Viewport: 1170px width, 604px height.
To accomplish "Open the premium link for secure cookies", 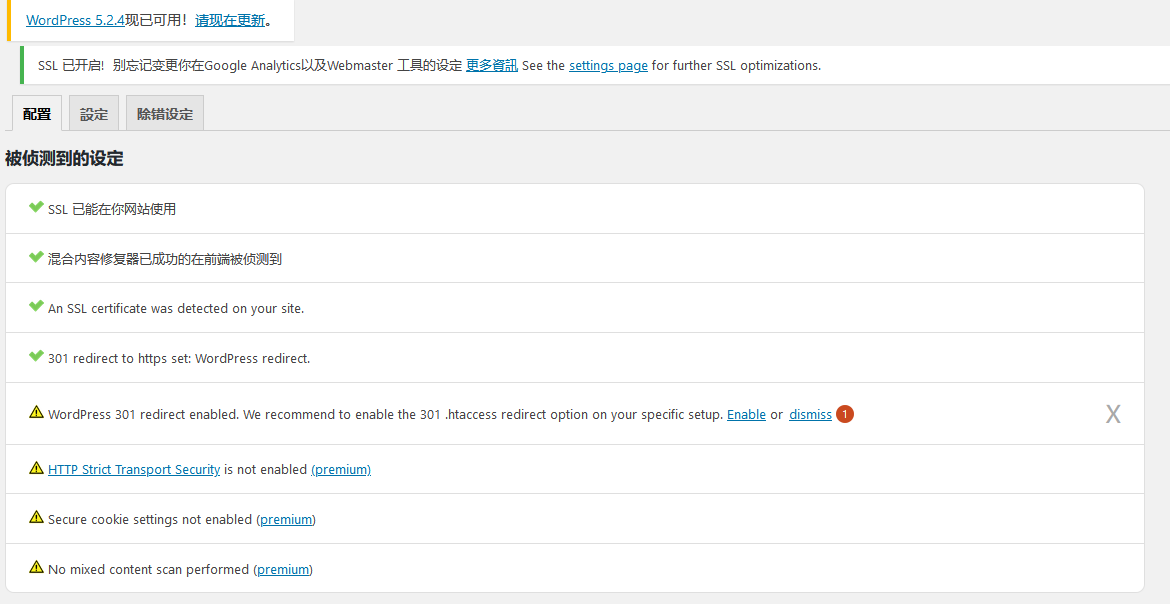I will 286,520.
